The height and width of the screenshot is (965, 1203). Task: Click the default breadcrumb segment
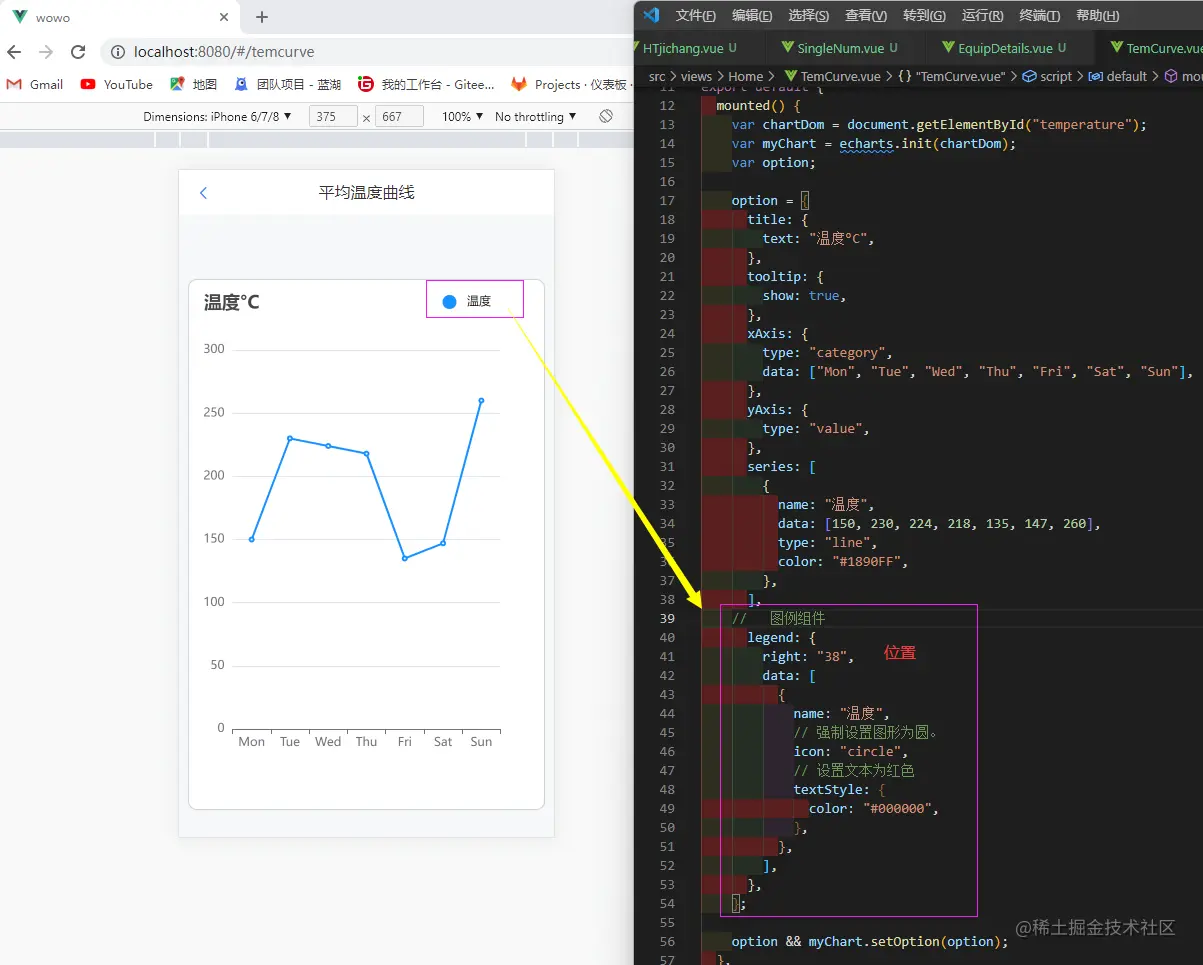click(1119, 76)
